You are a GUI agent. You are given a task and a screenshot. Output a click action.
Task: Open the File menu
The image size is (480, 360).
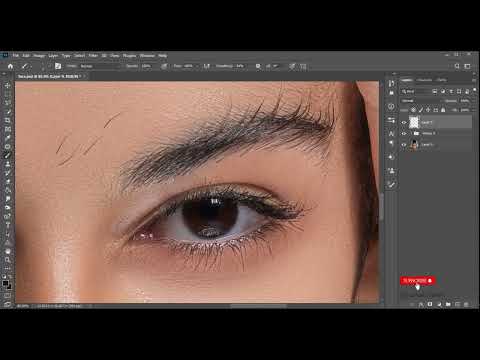tap(16, 56)
